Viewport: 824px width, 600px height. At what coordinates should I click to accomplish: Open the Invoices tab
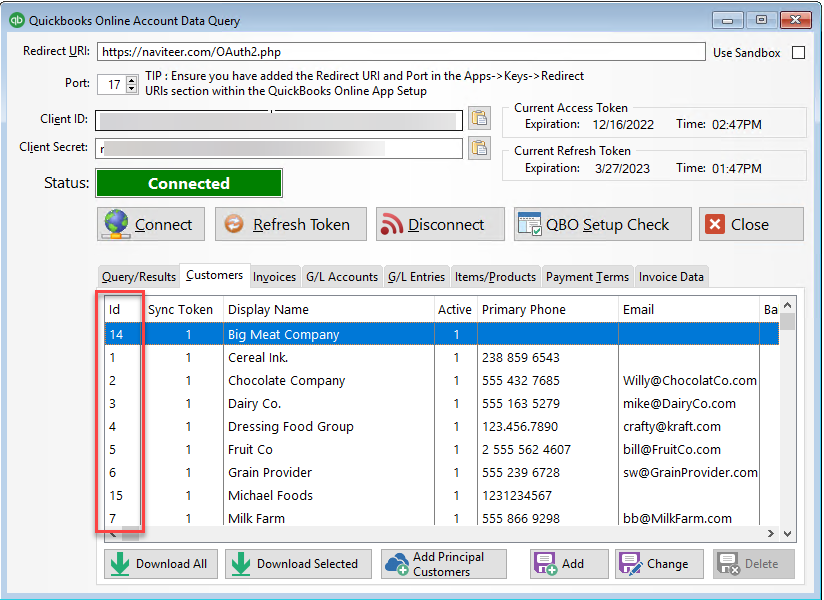(274, 277)
